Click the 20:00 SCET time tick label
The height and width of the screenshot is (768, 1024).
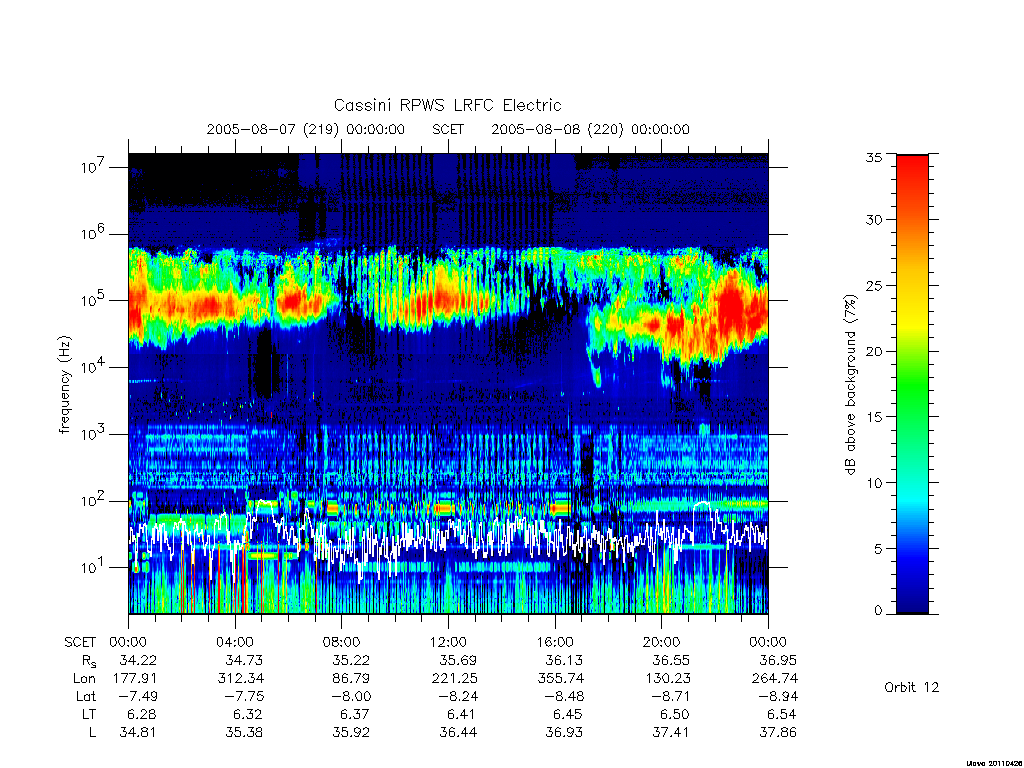[x=661, y=642]
